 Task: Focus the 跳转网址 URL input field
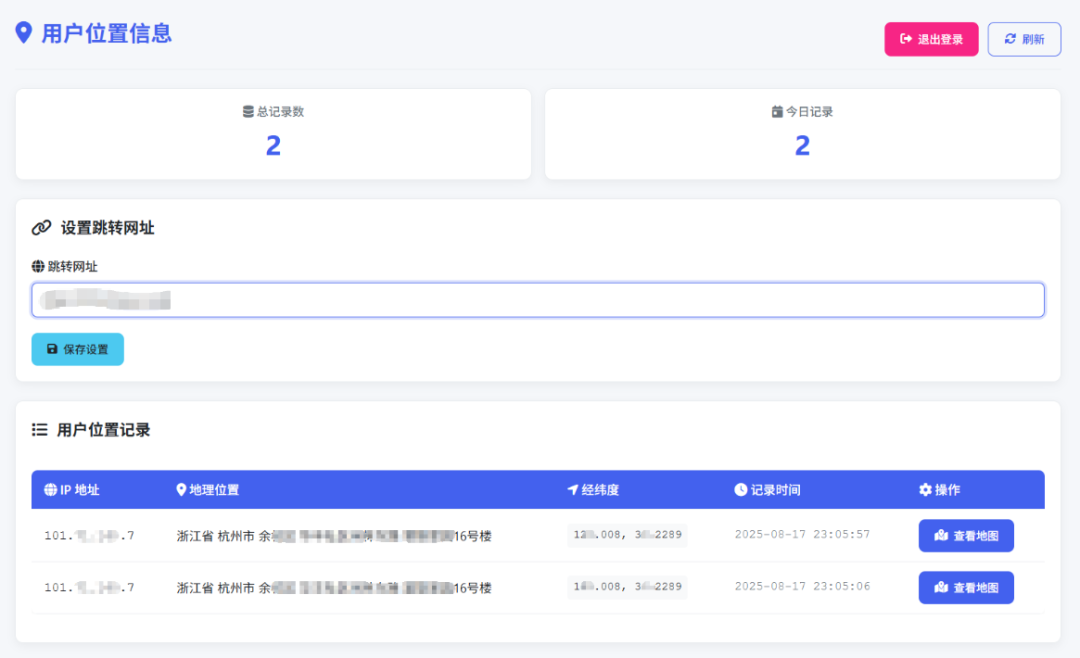click(538, 300)
